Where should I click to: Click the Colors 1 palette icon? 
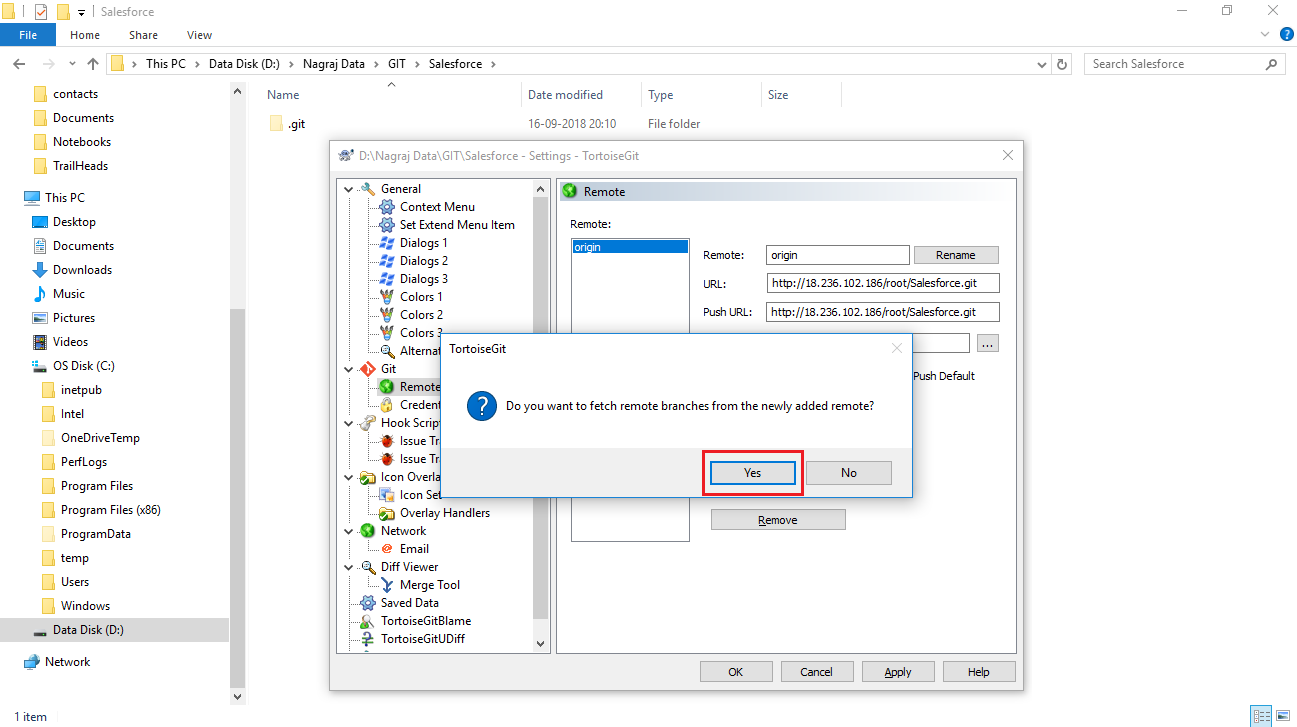click(387, 297)
